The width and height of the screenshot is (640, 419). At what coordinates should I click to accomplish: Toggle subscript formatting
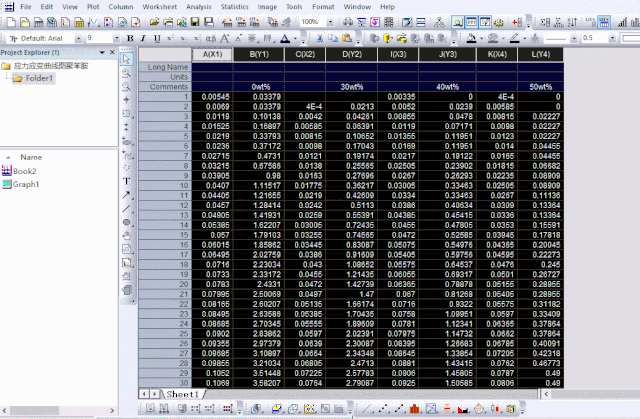184,38
